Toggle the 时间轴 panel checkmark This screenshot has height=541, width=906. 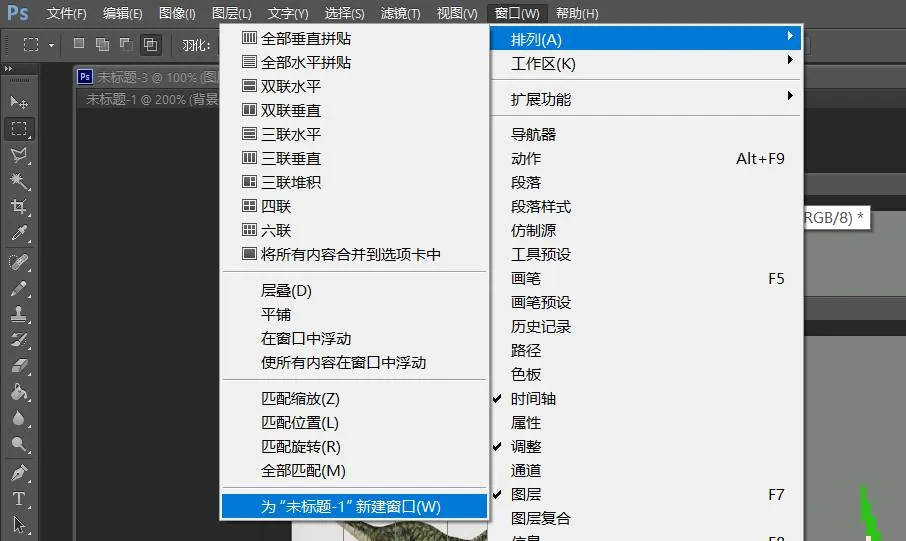497,398
